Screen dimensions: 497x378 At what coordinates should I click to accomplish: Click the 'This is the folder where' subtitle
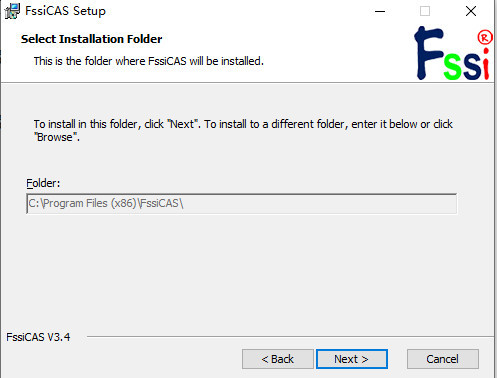(149, 61)
